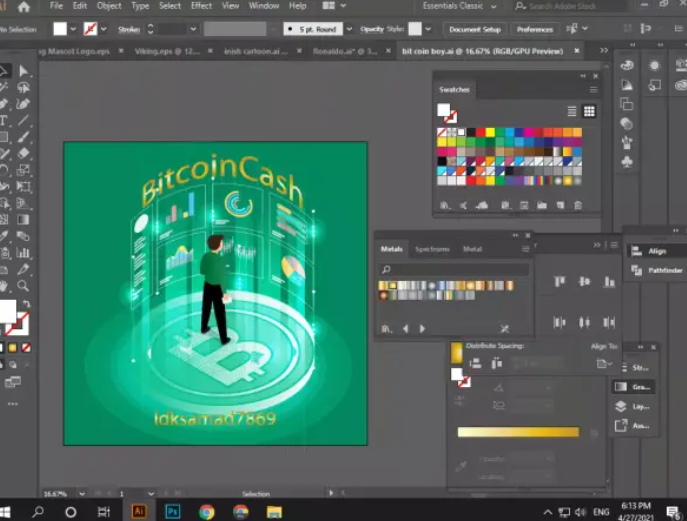
Task: Click Horizontal Distribute Space icon
Action: (x=497, y=363)
